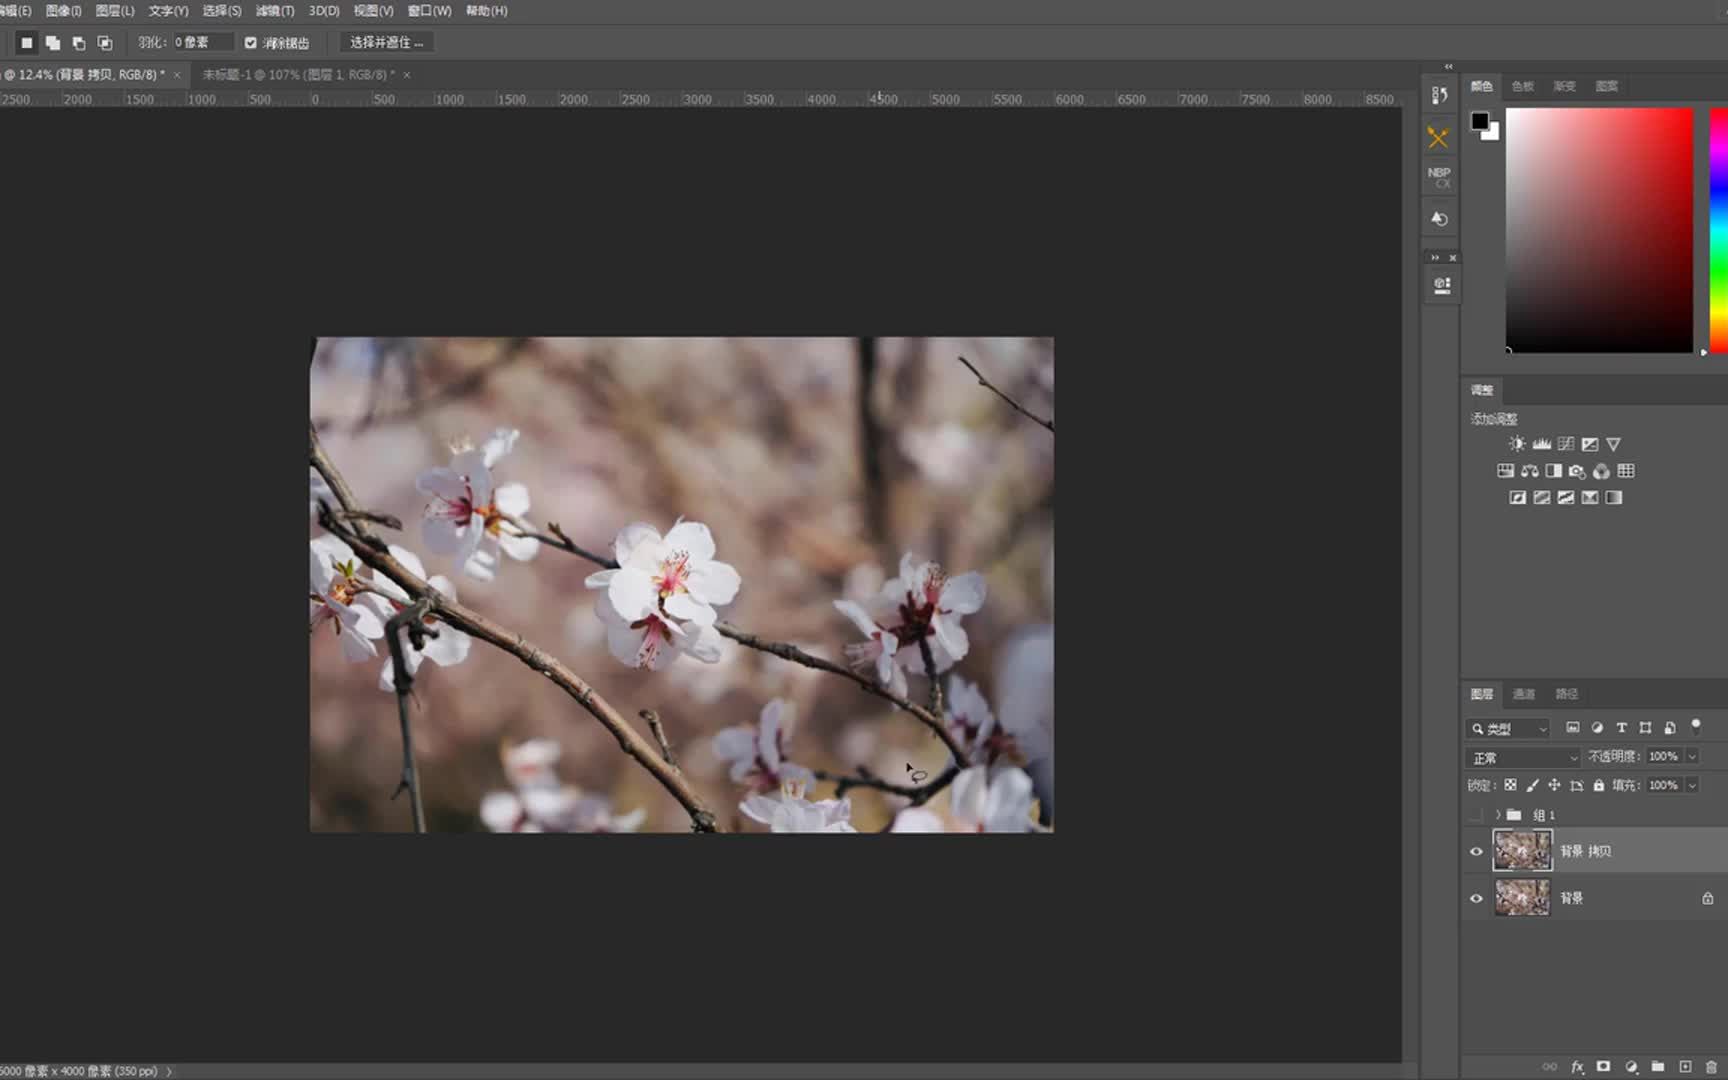Add a Selective Color adjustment
The height and width of the screenshot is (1080, 1728).
point(1589,498)
